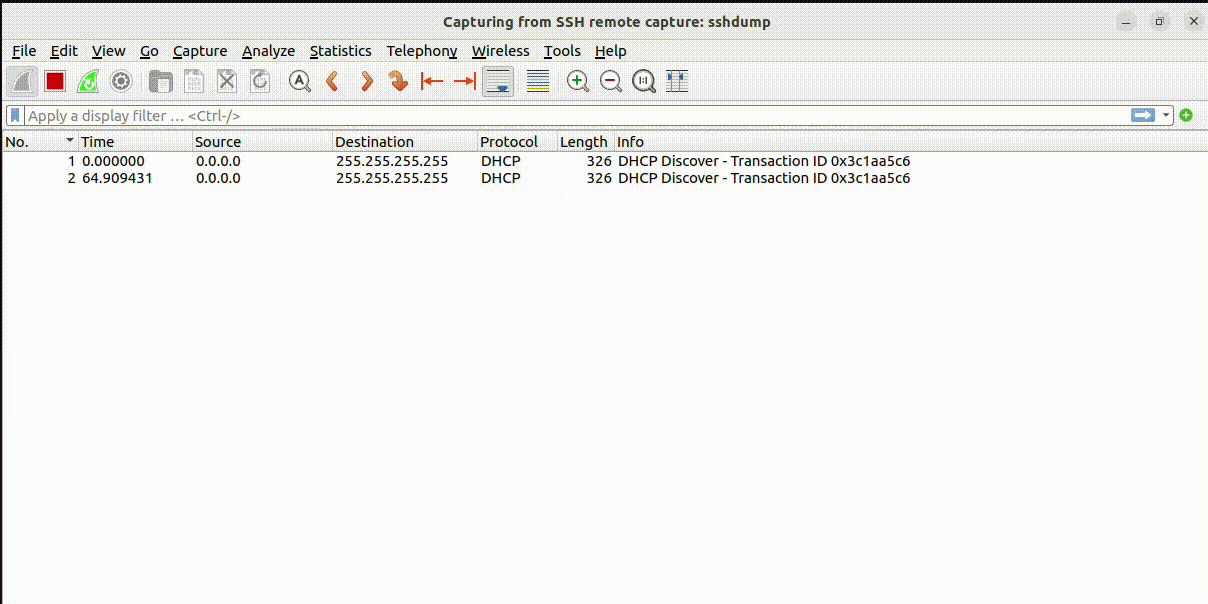
Task: Toggle zoom back to normal size
Action: [x=643, y=81]
